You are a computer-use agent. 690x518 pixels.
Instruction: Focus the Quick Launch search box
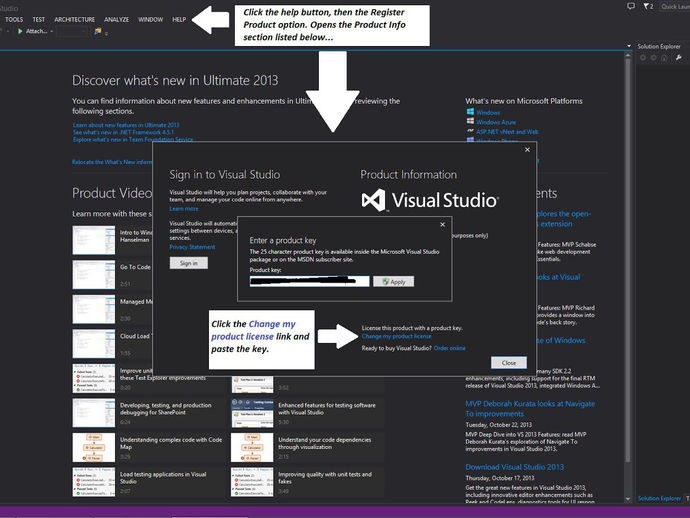674,6
